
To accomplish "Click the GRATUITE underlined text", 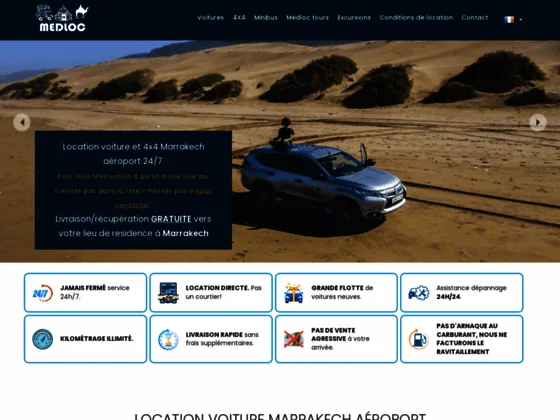I will 171,219.
